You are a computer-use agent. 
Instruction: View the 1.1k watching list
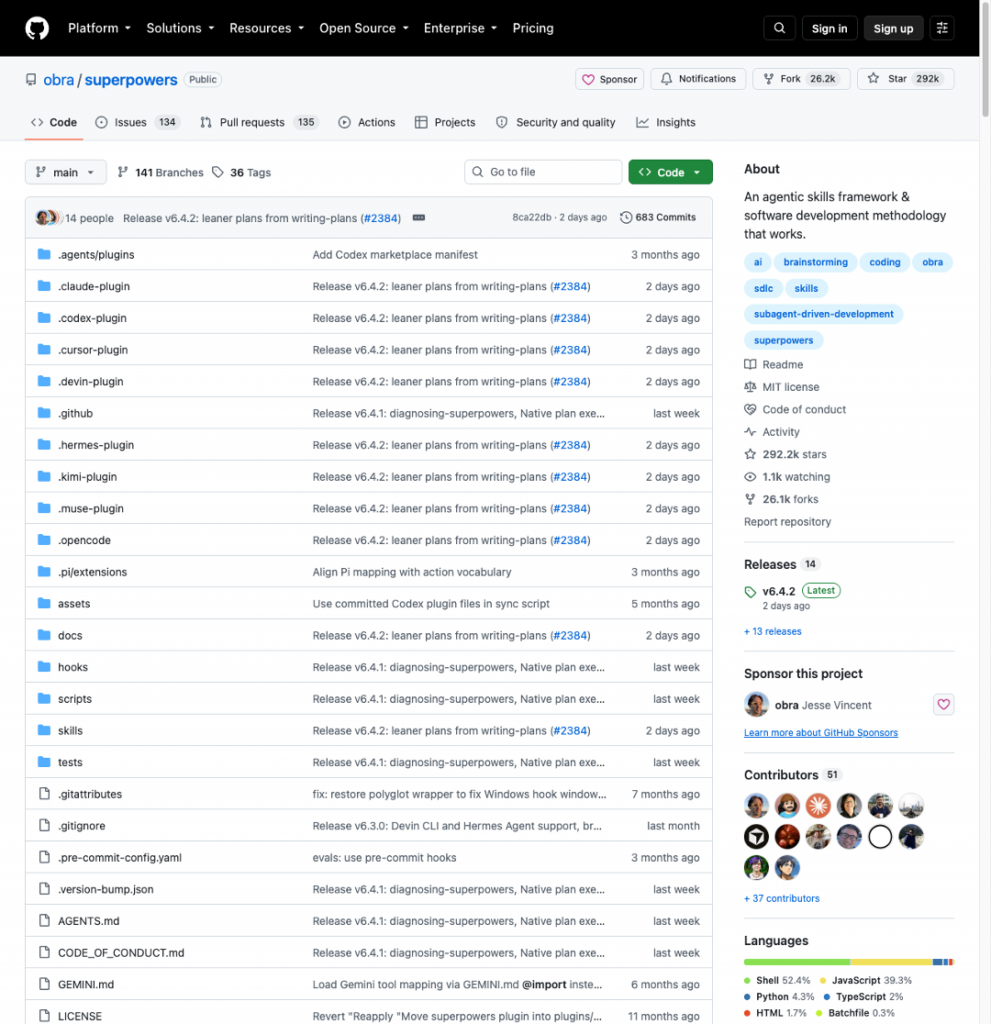coord(787,477)
